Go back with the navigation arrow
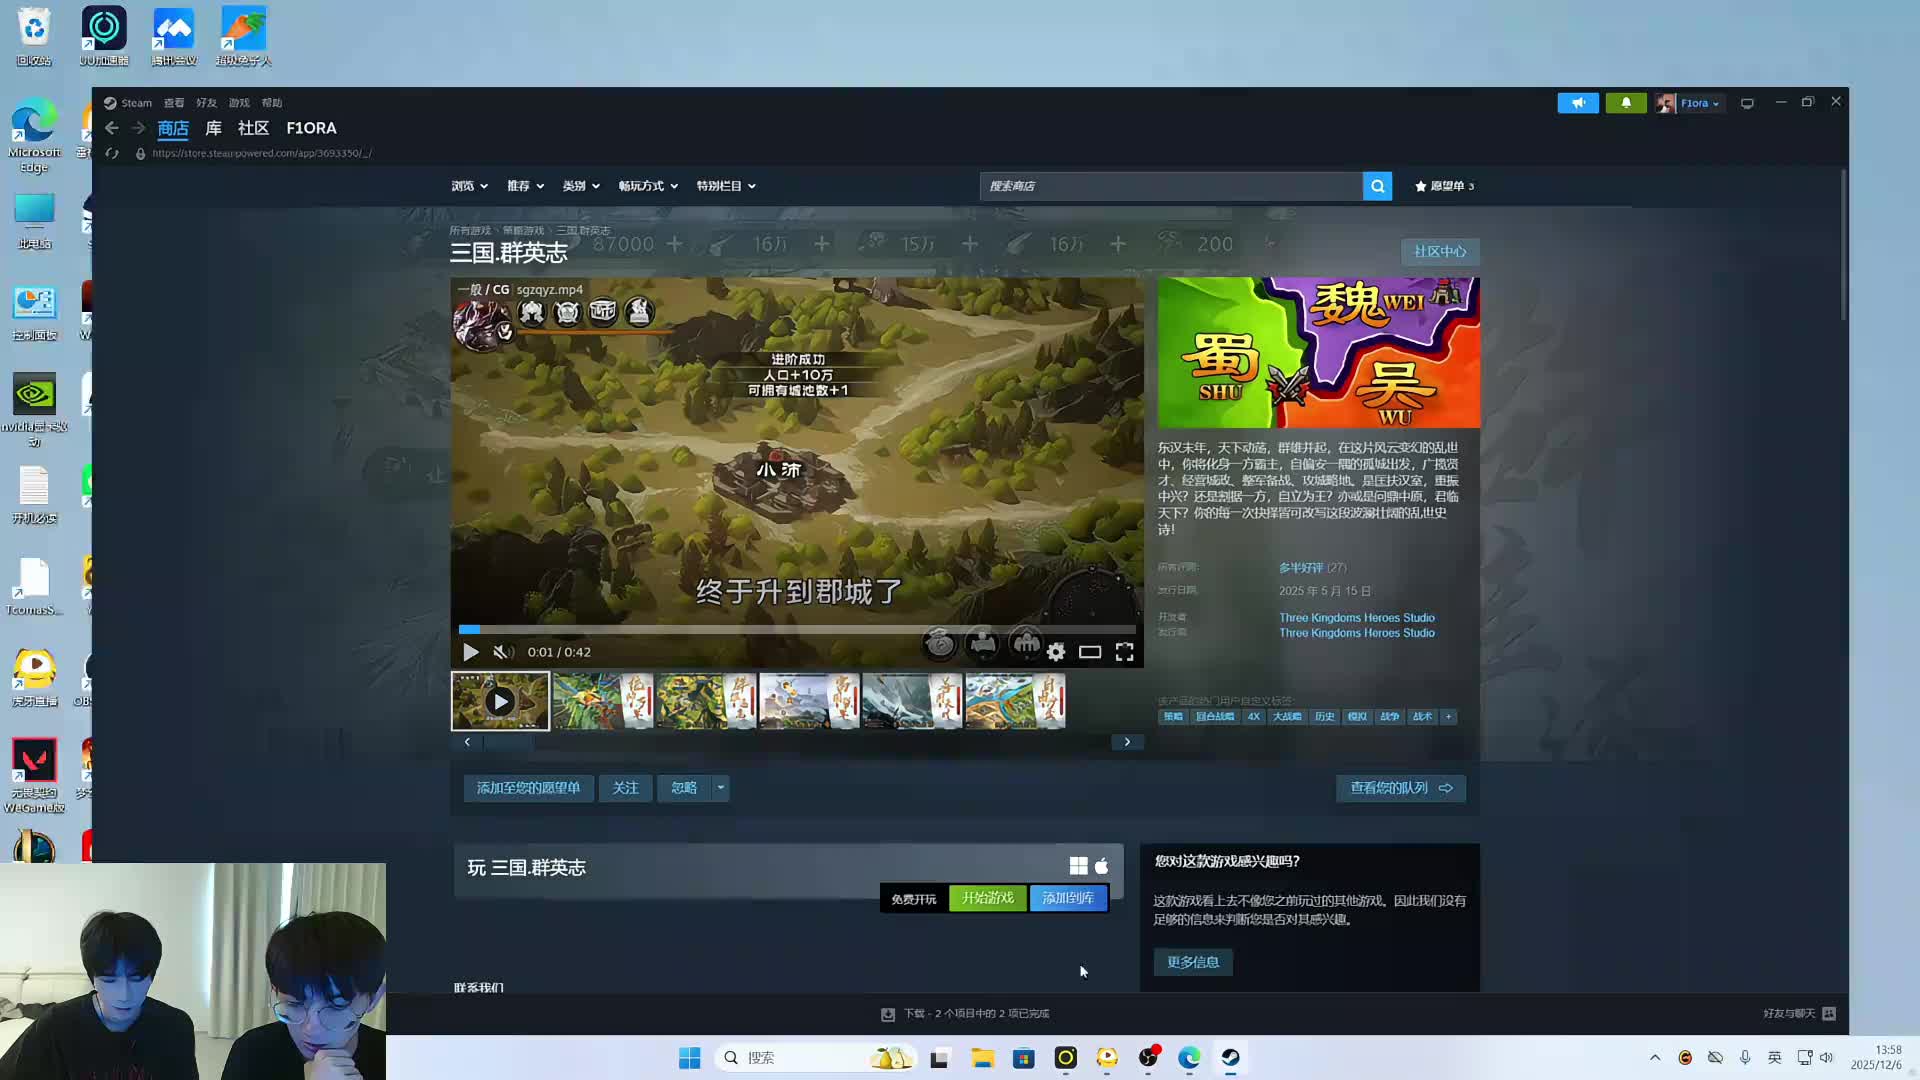 [112, 128]
